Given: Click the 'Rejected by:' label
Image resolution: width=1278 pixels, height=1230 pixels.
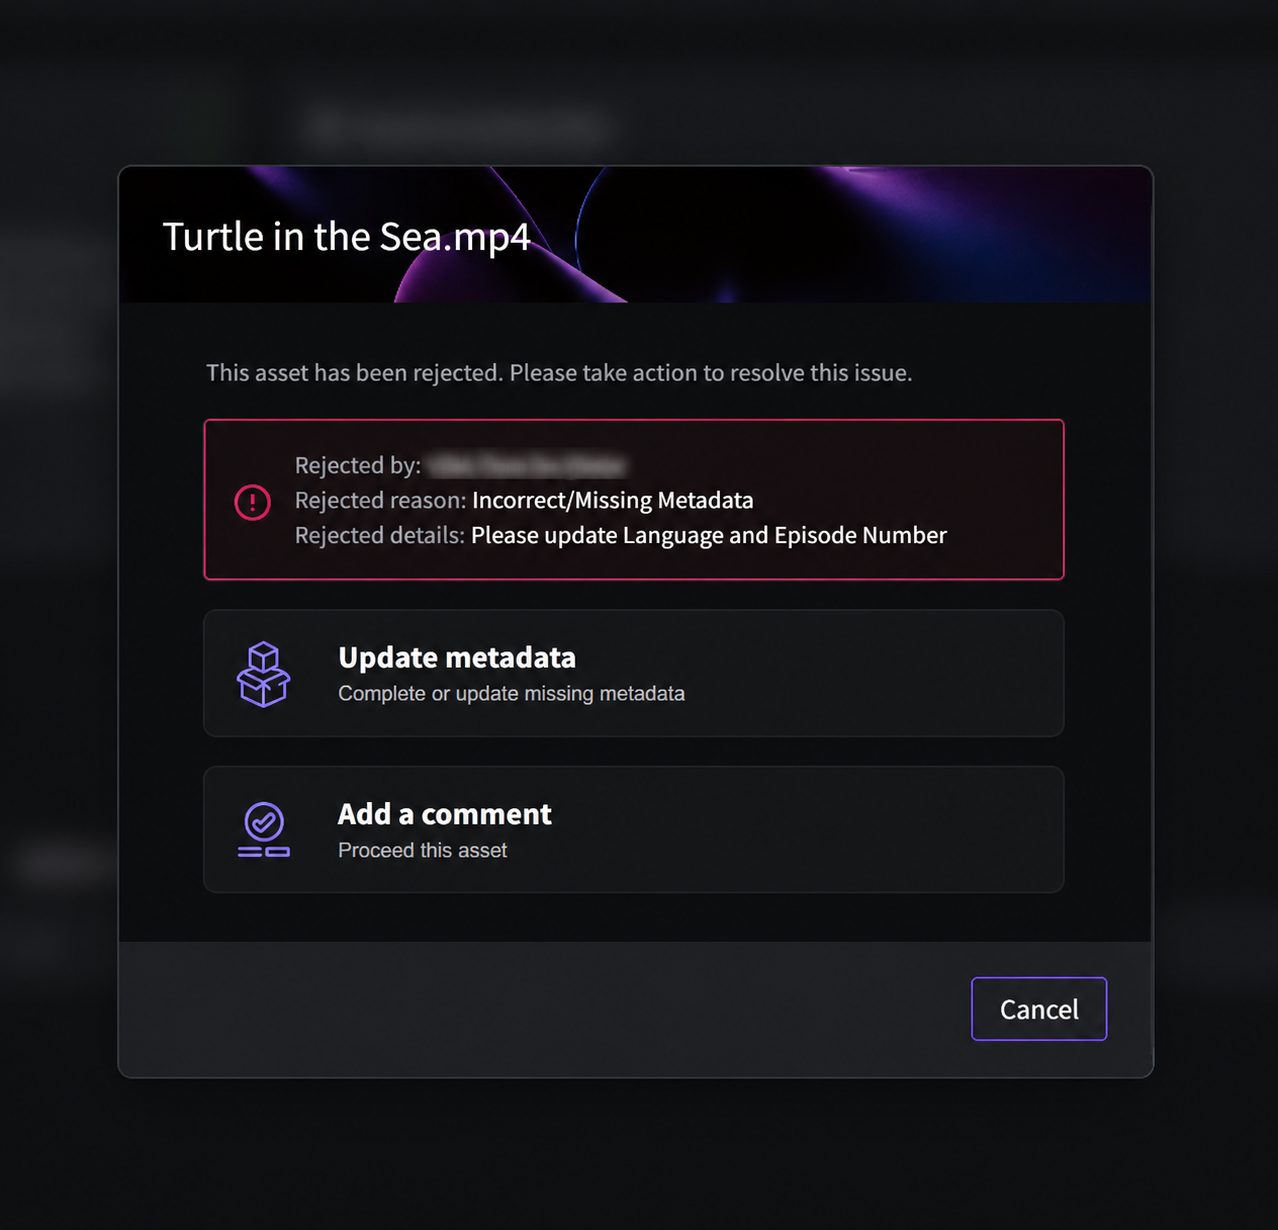Looking at the screenshot, I should click(357, 465).
